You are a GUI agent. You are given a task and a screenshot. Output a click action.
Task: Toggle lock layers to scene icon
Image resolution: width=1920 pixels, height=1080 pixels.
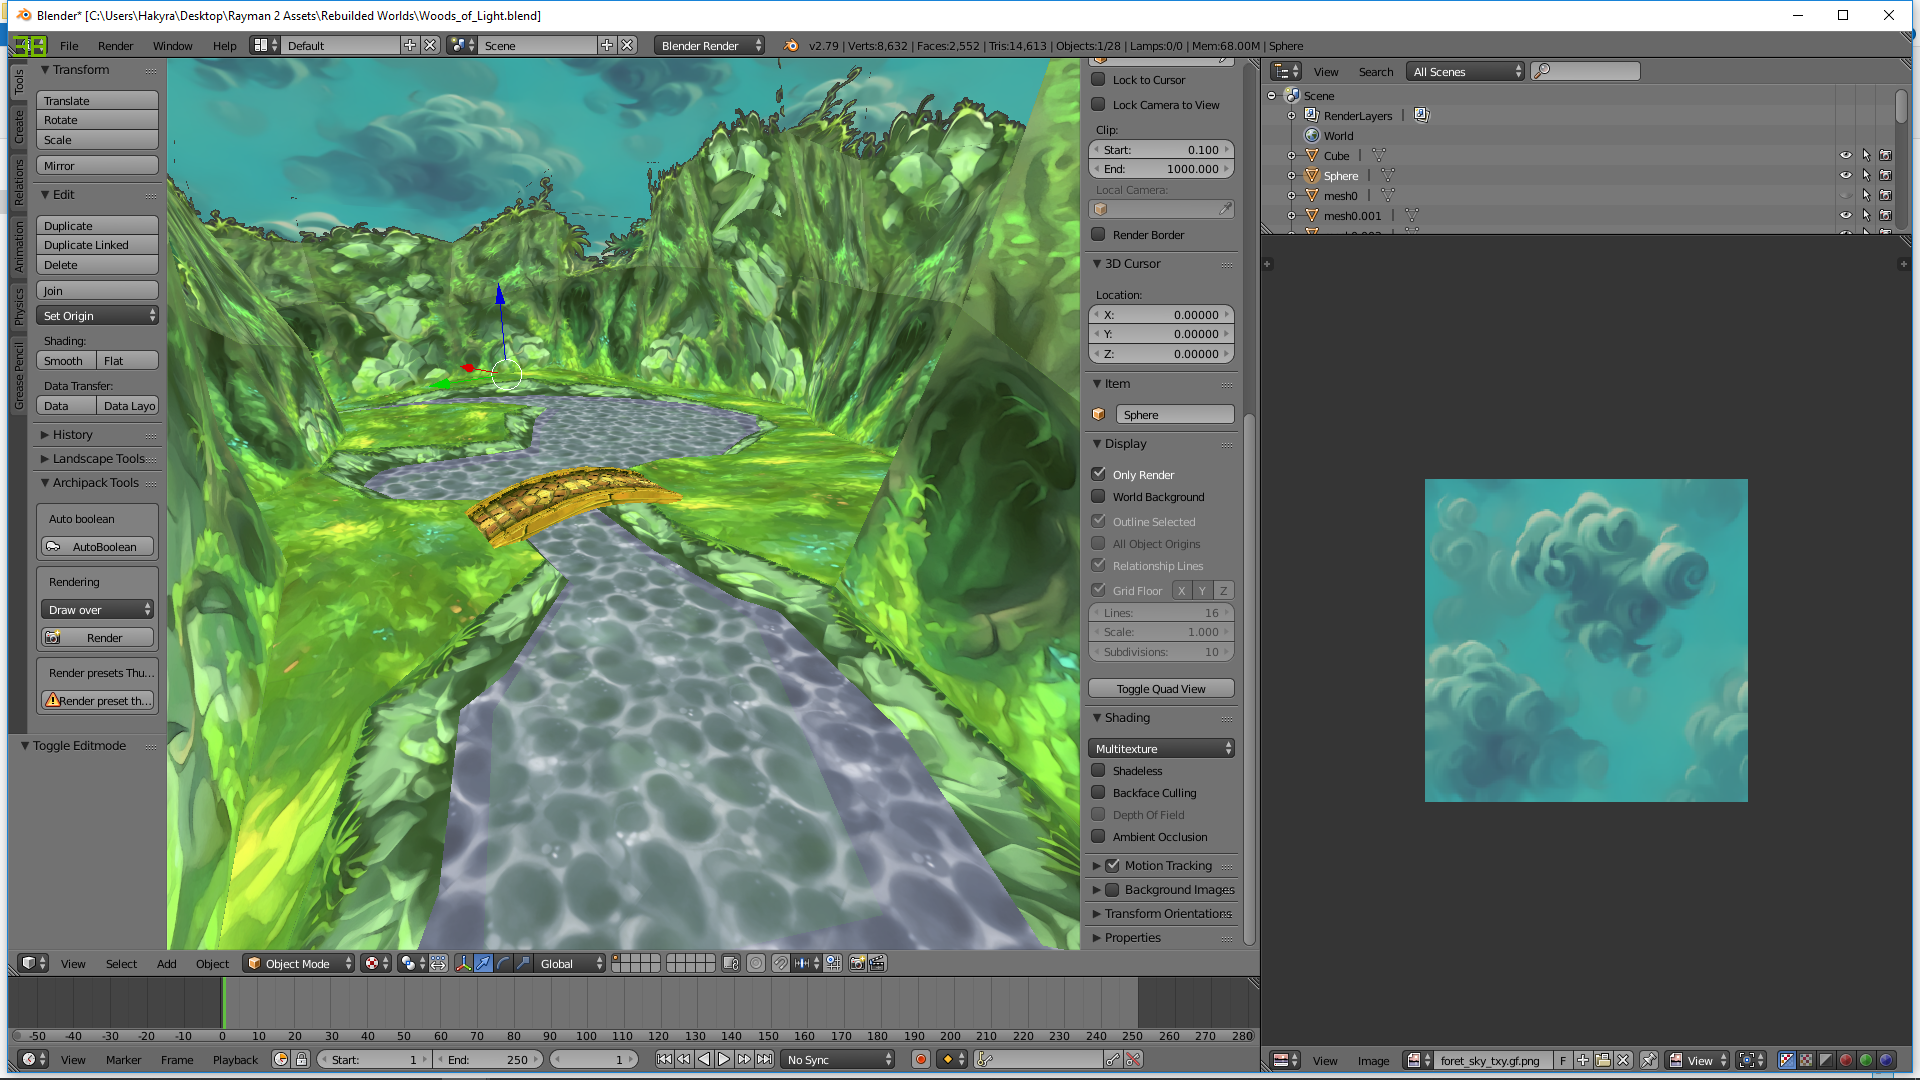click(x=731, y=963)
